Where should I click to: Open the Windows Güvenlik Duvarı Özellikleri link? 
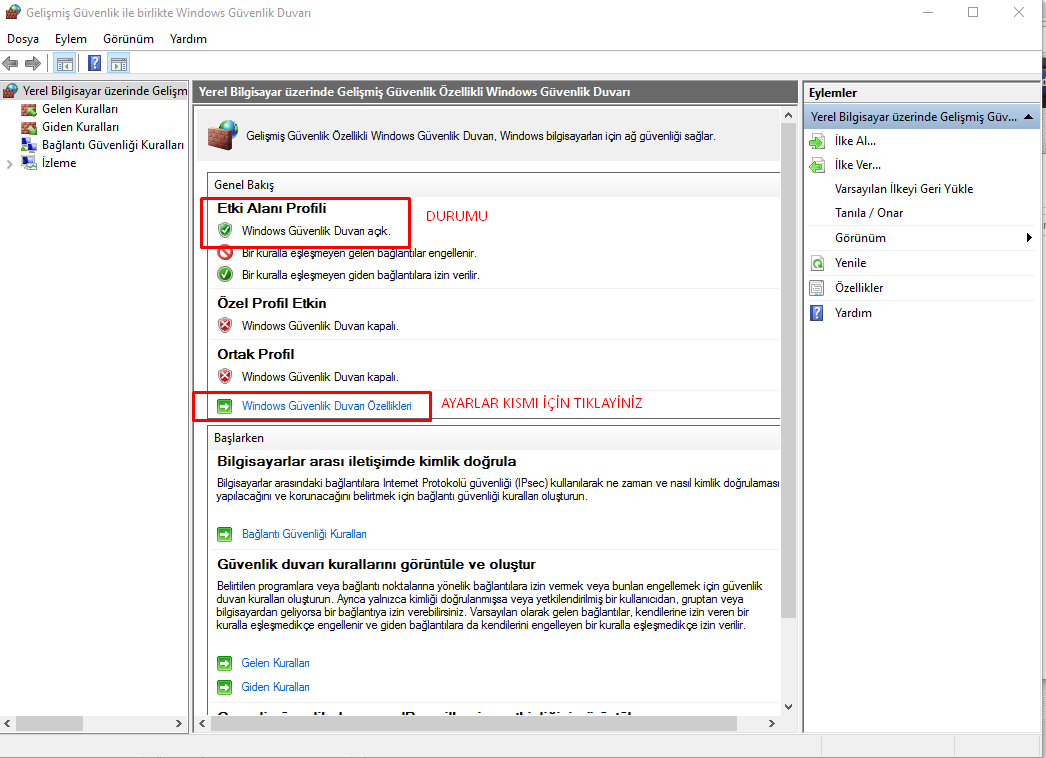(326, 406)
